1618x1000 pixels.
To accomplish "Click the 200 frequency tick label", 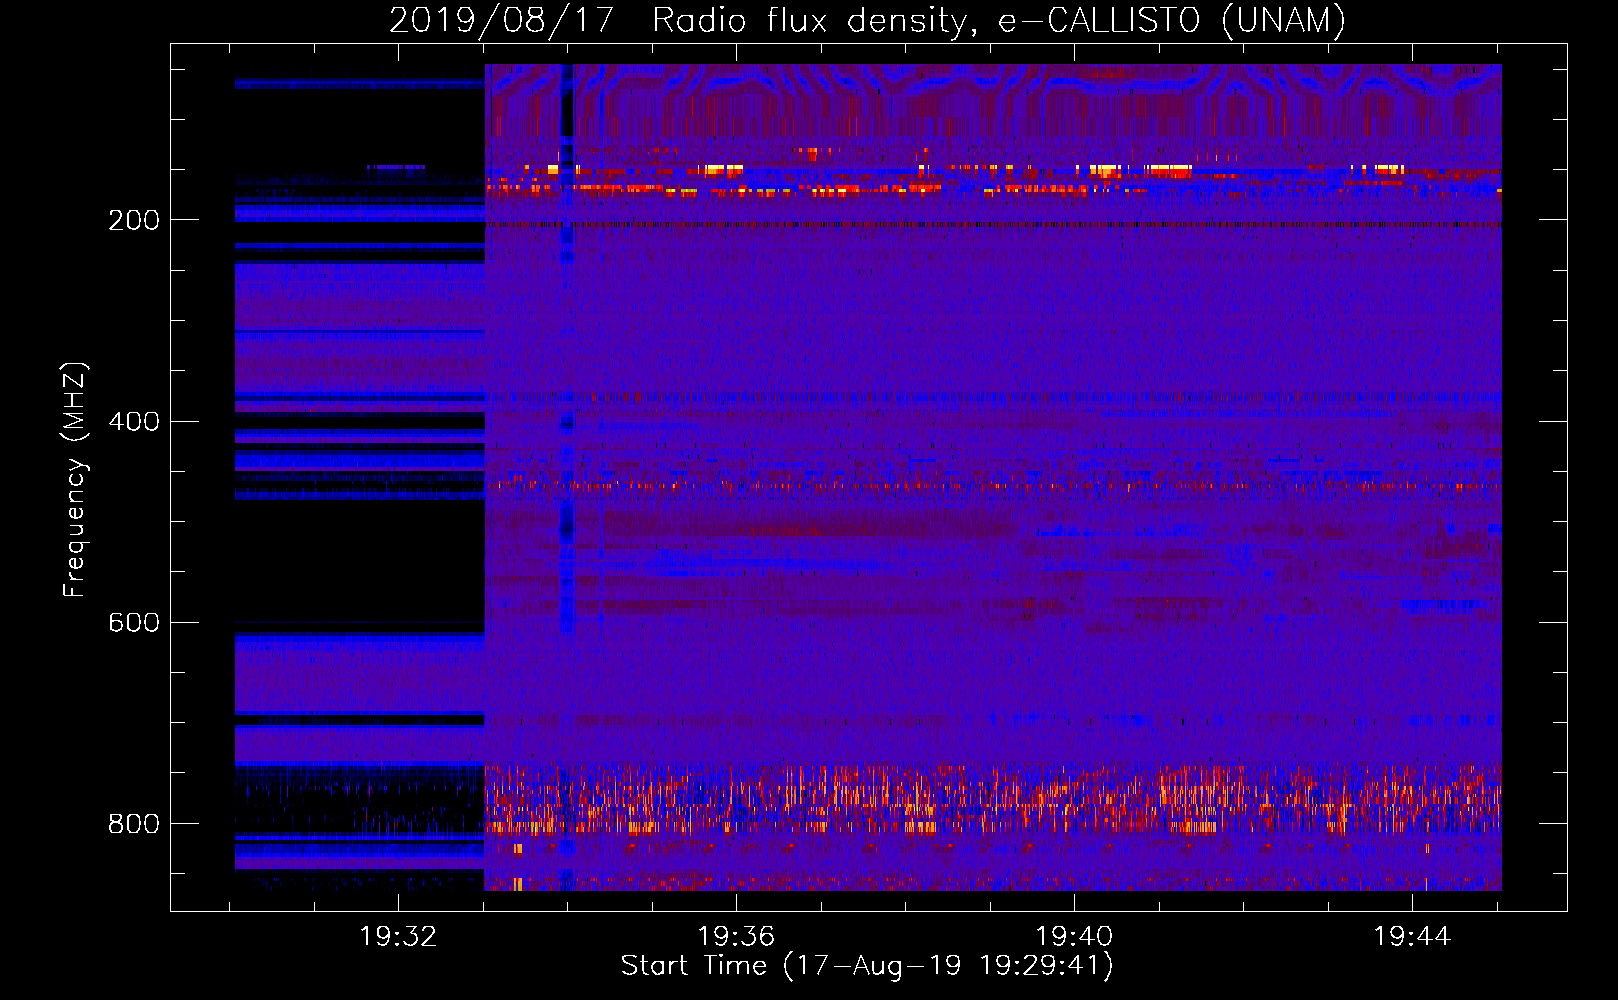I will pyautogui.click(x=134, y=220).
